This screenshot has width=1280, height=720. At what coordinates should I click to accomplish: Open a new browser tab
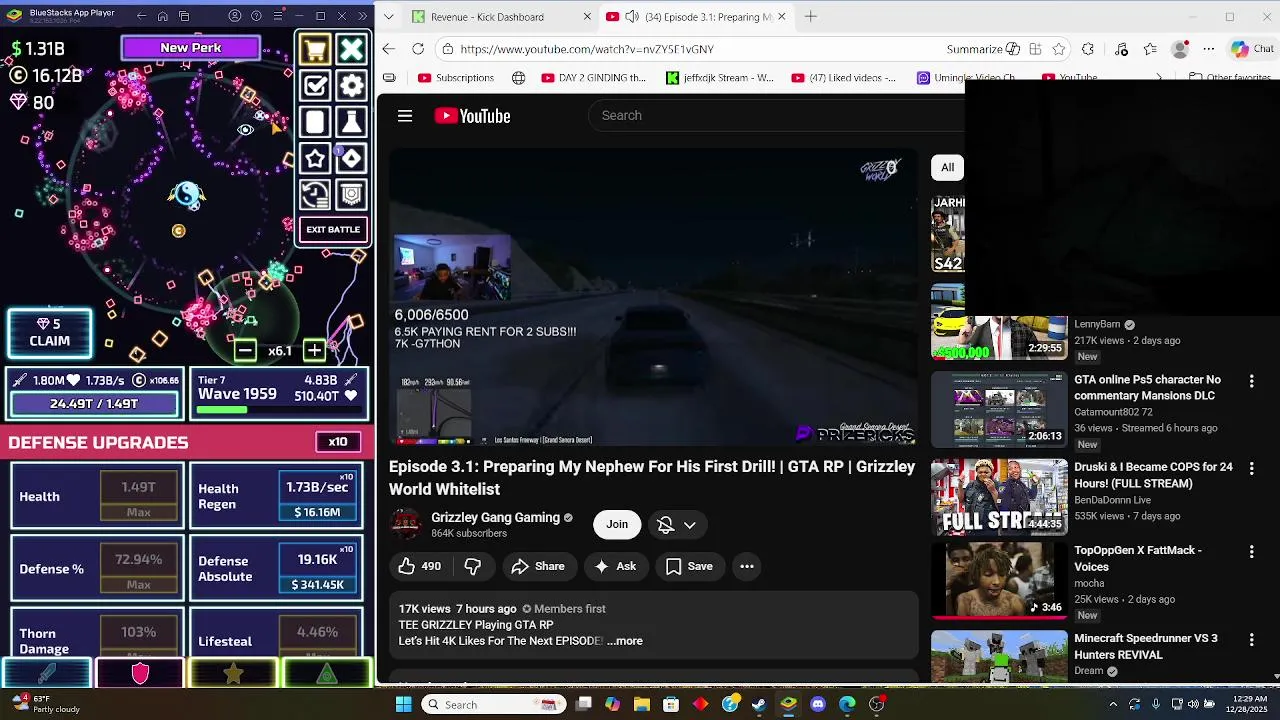[811, 16]
